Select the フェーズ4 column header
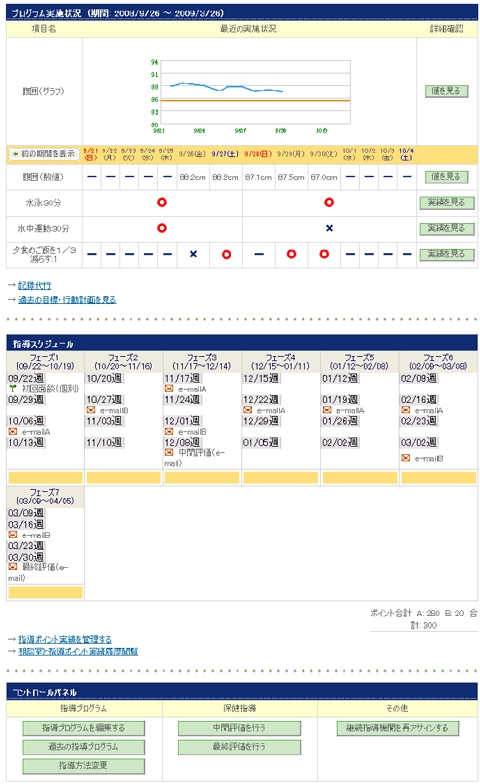This screenshot has width=480, height=784. click(x=280, y=362)
